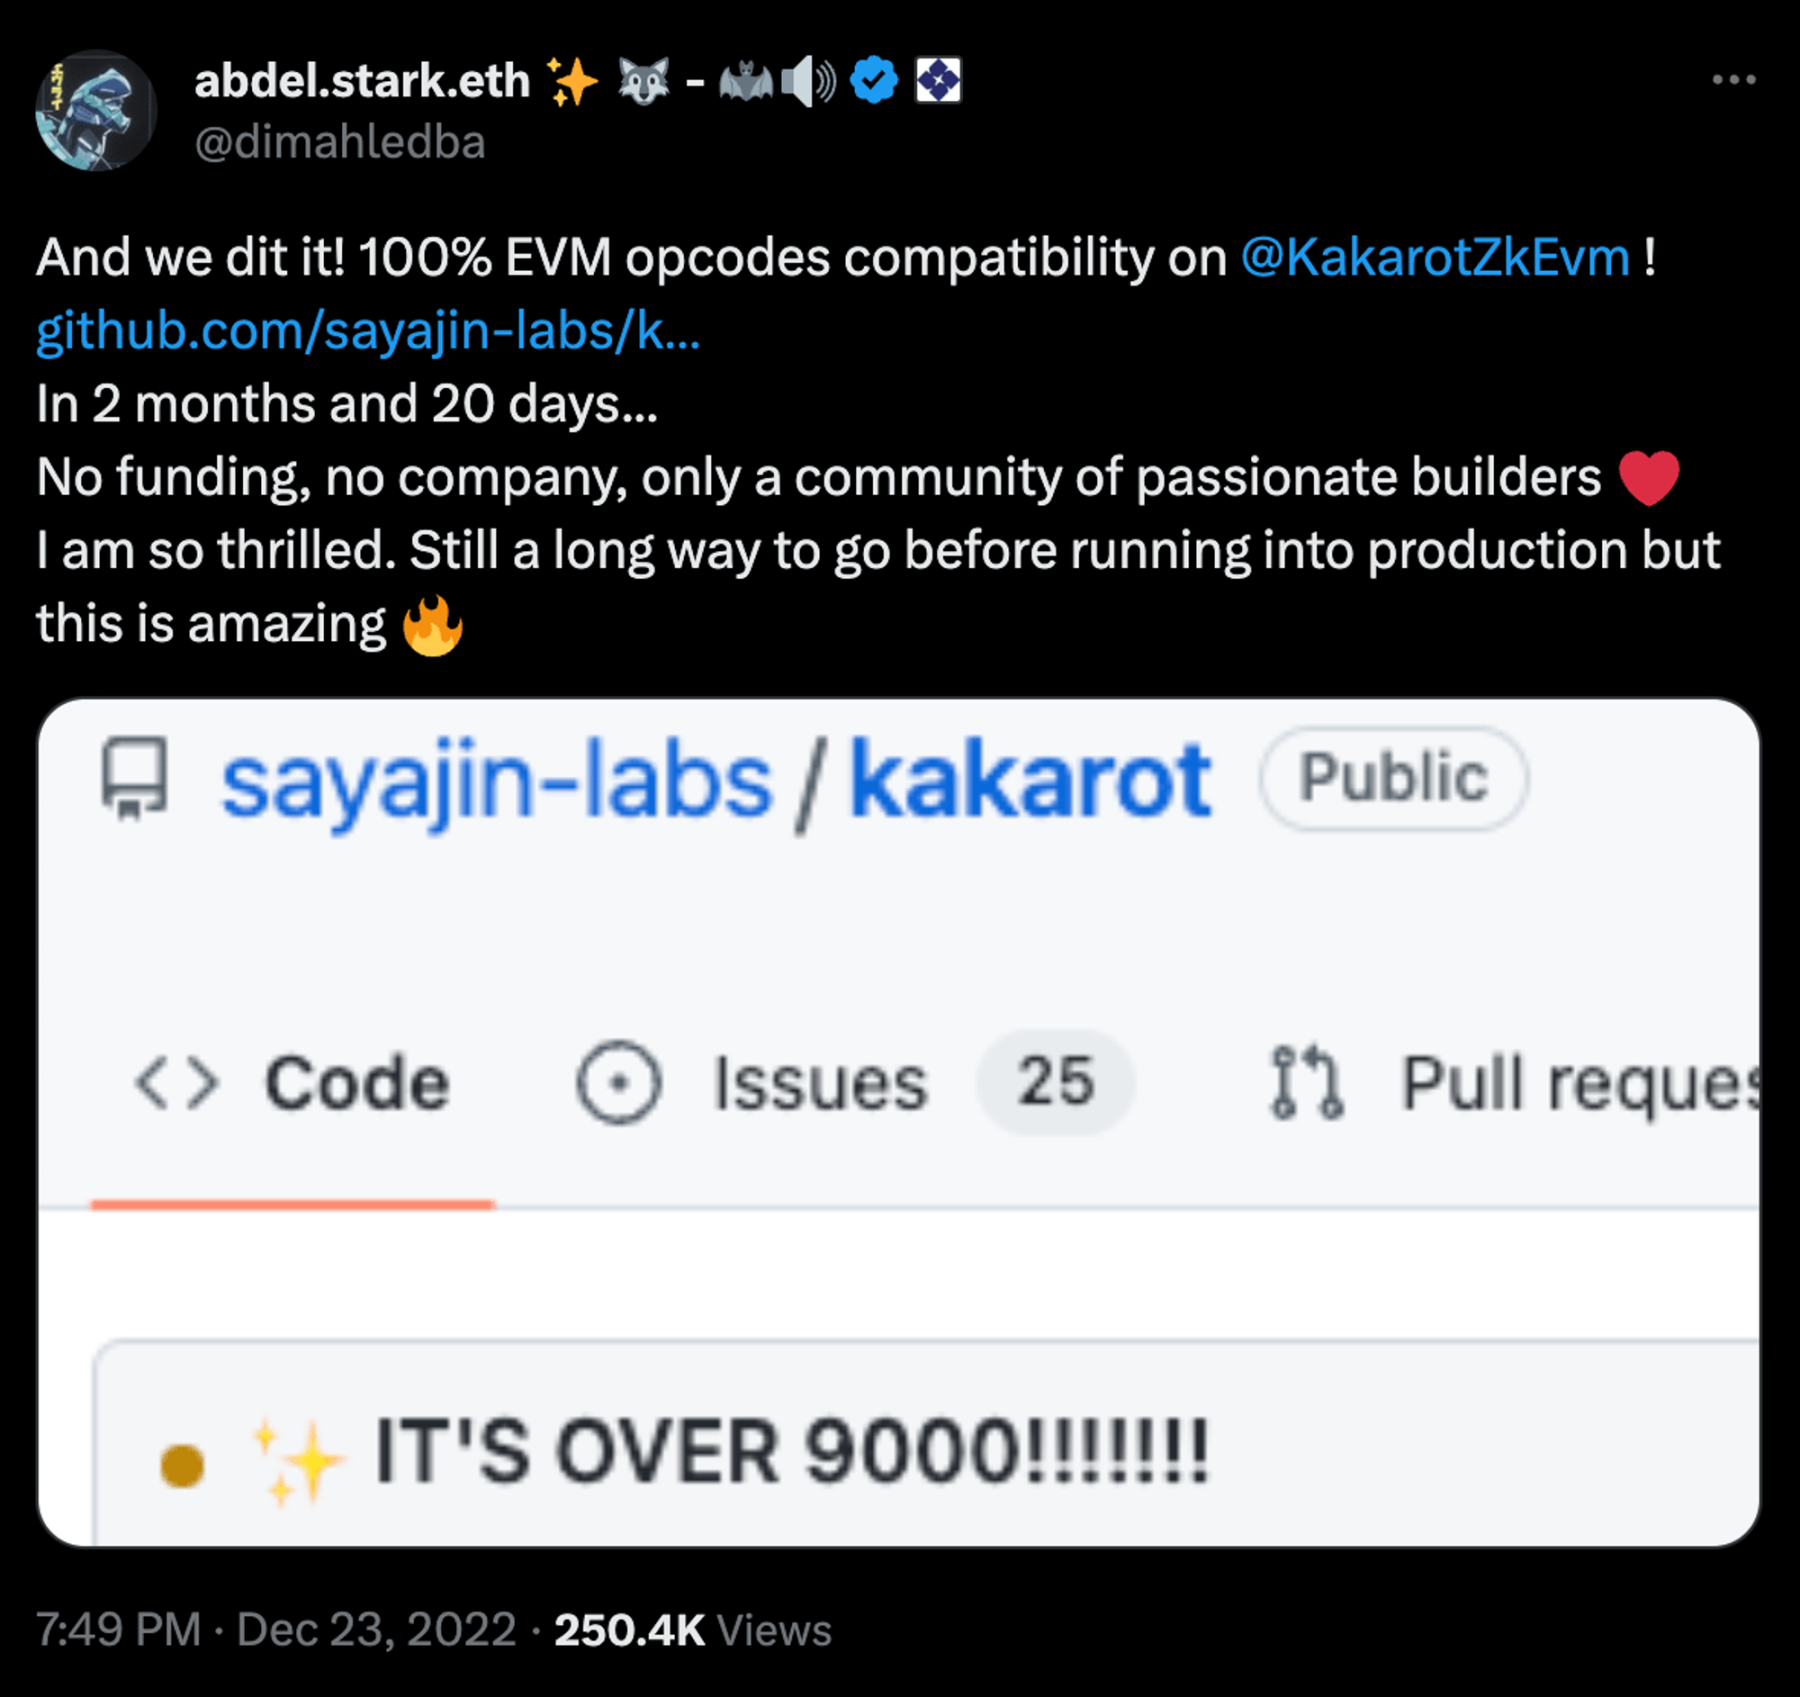Click the Issues count badge 25
The width and height of the screenshot is (1800, 1697).
[x=1055, y=1082]
